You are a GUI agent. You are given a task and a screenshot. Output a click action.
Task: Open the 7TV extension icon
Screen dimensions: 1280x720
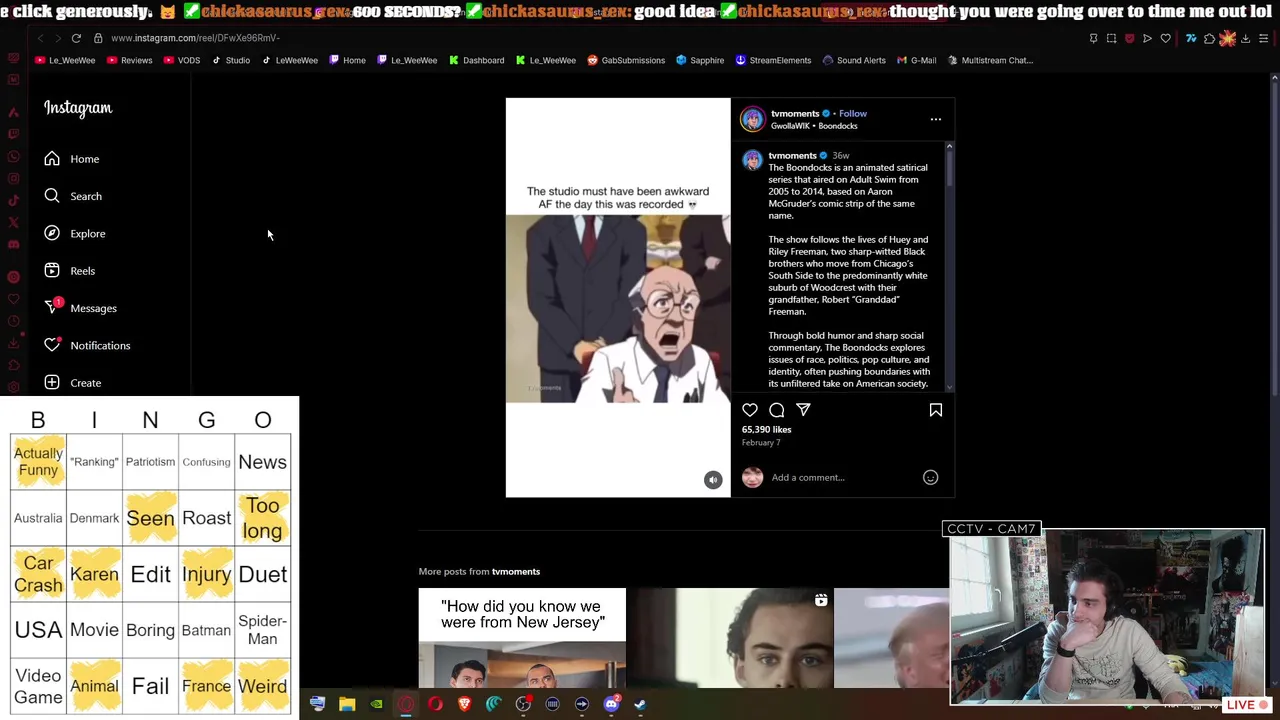pyautogui.click(x=1191, y=39)
